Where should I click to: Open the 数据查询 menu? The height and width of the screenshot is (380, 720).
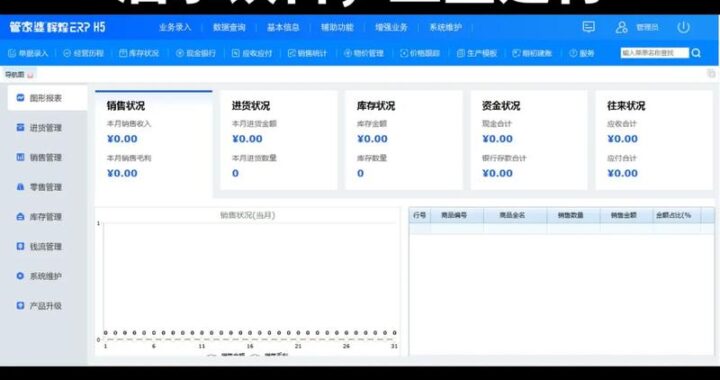coord(229,28)
